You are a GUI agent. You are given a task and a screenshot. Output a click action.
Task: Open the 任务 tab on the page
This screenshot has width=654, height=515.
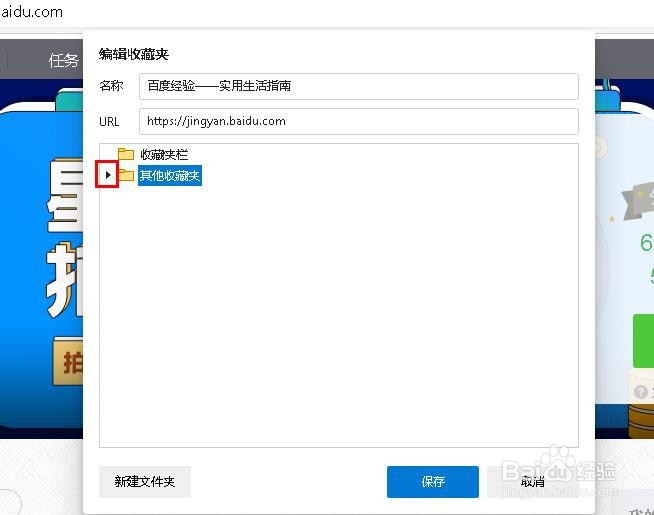[63, 60]
